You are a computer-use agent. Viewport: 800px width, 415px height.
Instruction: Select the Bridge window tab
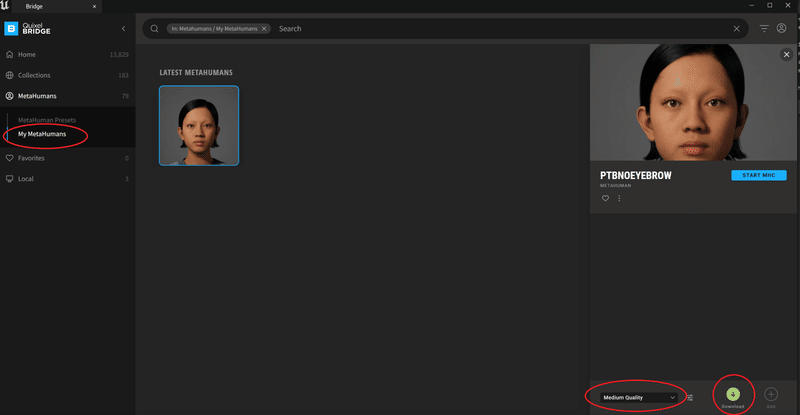[57, 7]
